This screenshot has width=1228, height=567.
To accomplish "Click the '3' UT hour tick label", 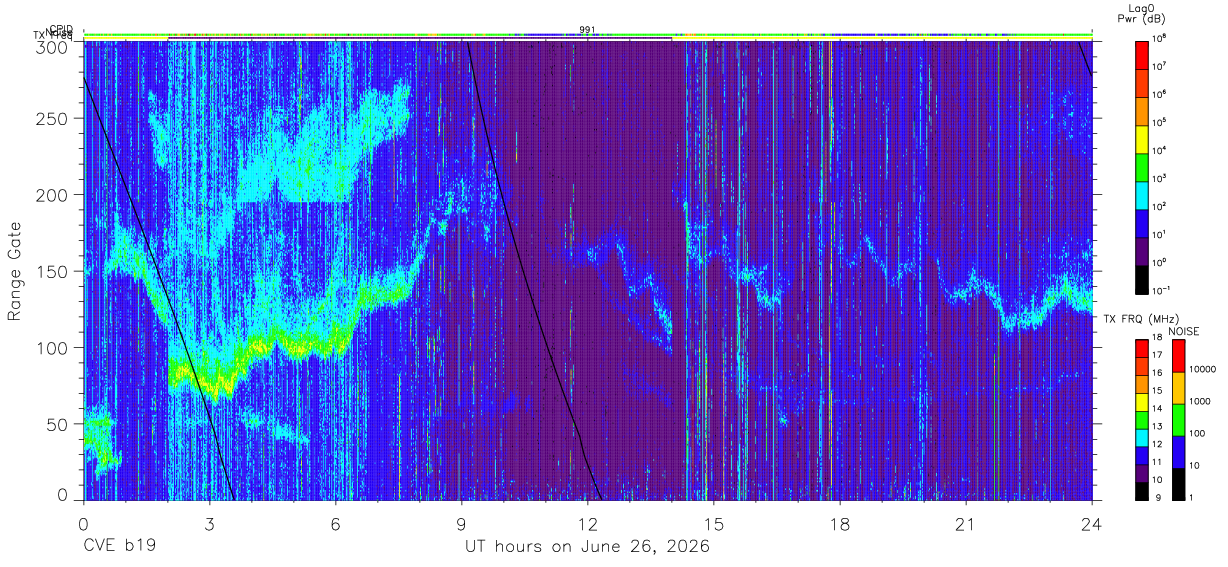I will pos(209,523).
